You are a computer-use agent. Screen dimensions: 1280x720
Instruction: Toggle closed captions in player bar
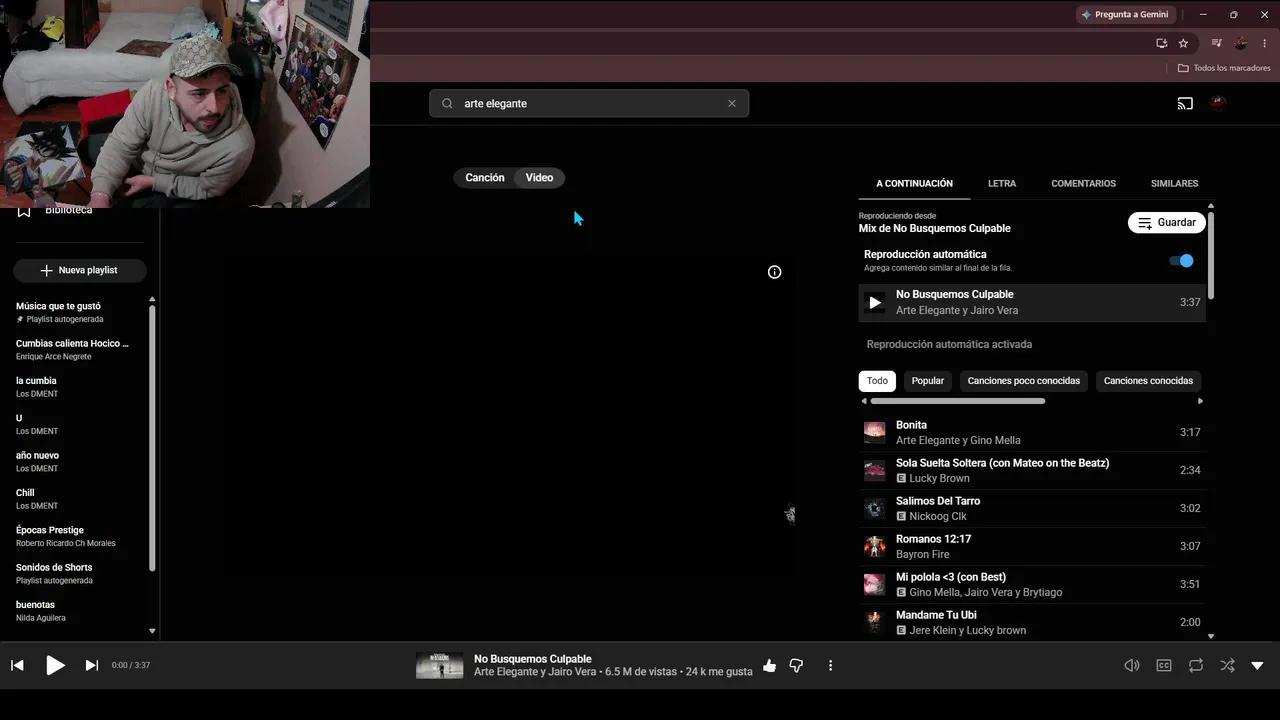pyautogui.click(x=1164, y=665)
